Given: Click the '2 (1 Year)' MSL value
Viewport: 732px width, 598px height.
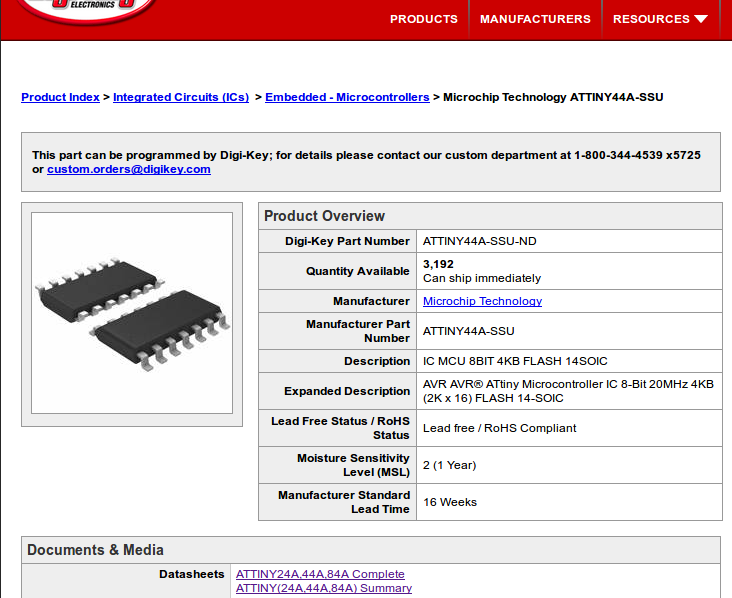Looking at the screenshot, I should click(x=450, y=465).
